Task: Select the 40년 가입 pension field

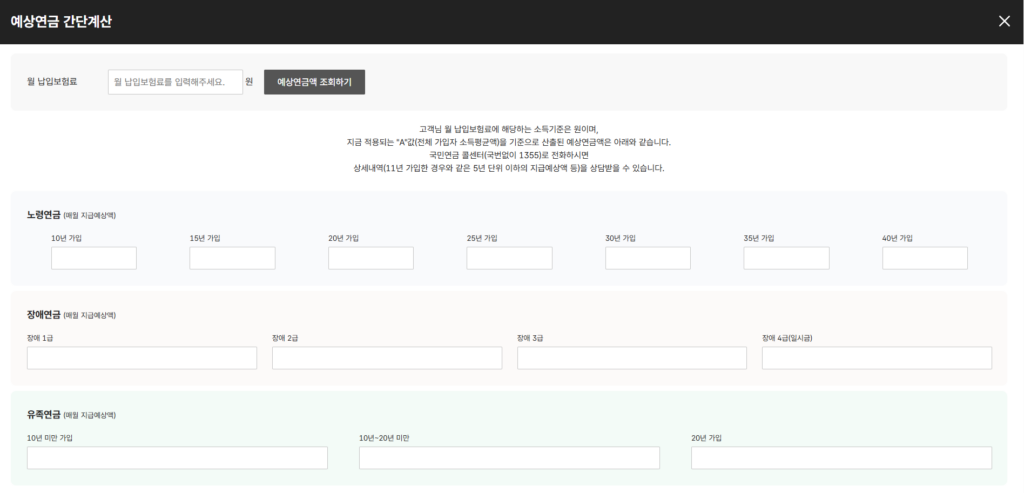Action: click(925, 258)
